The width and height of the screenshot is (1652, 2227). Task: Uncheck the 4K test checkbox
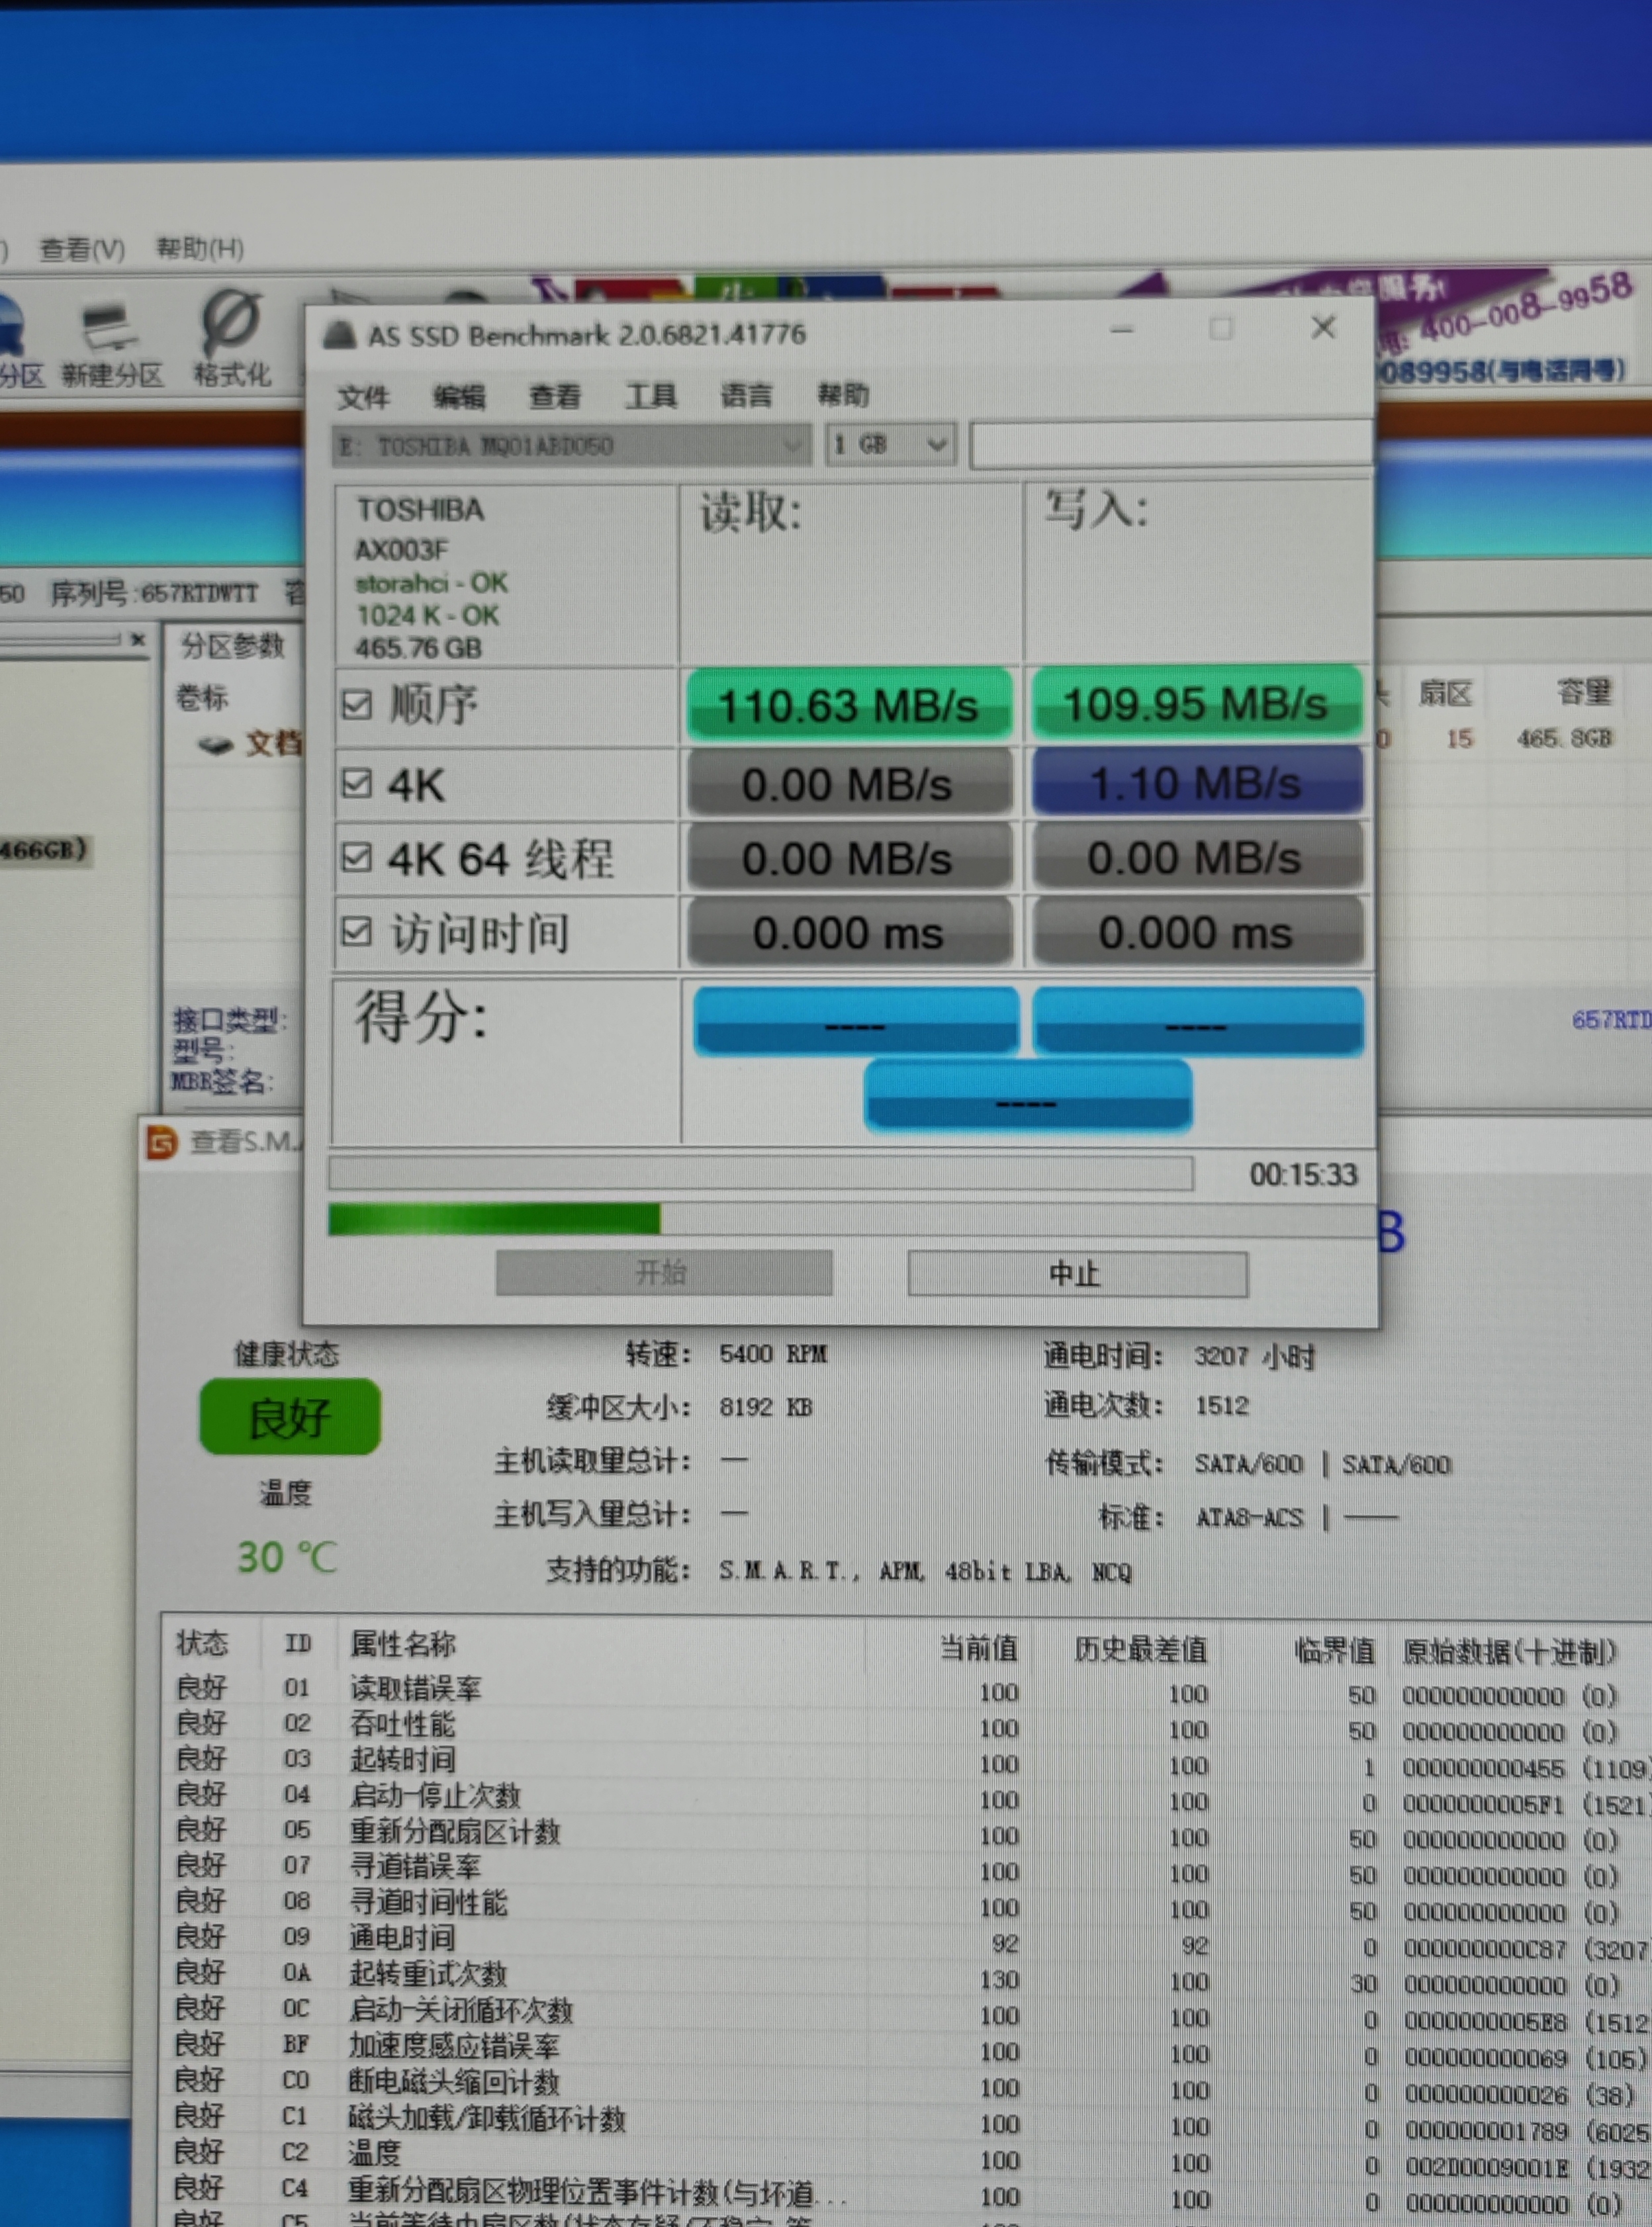click(x=357, y=783)
